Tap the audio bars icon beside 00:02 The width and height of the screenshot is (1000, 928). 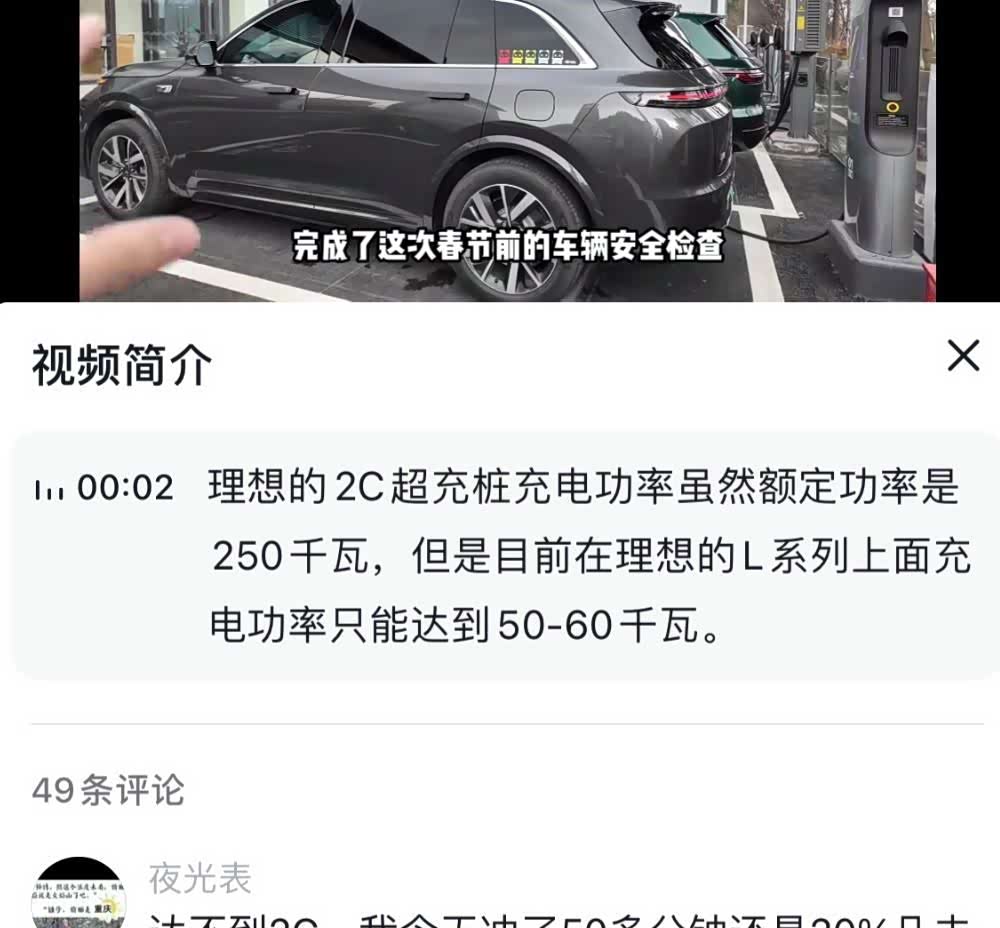click(49, 490)
